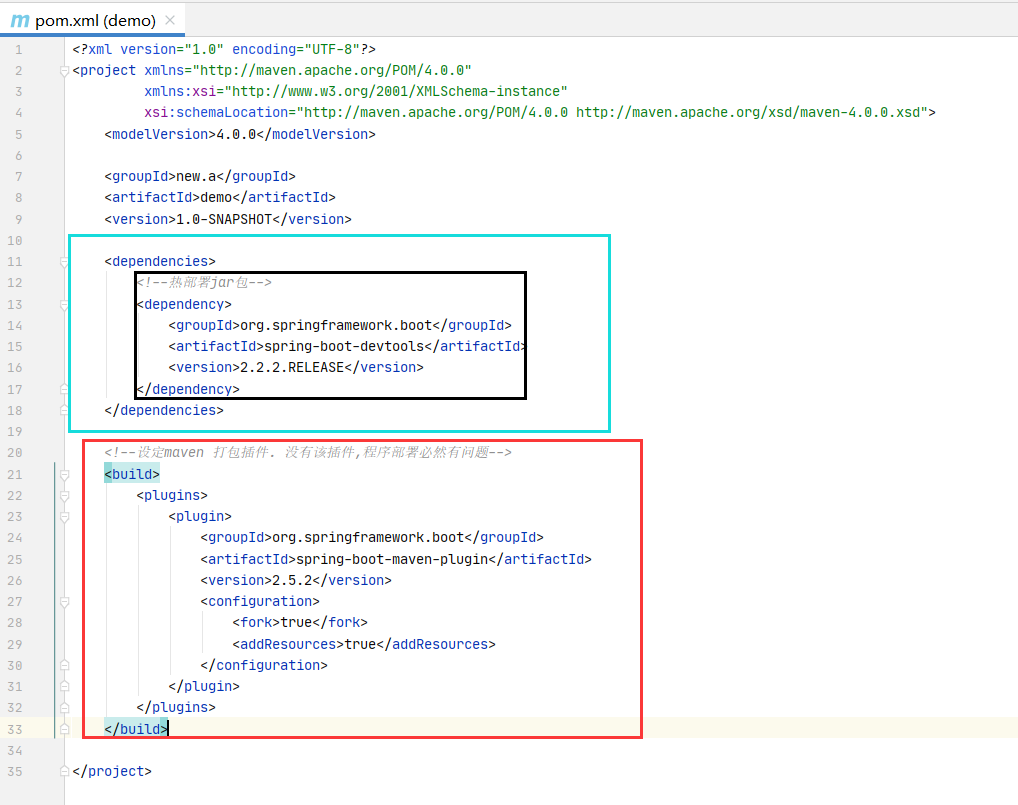Image resolution: width=1018 pixels, height=805 pixels.
Task: Click the closing </build> tag
Action: pyautogui.click(x=136, y=729)
